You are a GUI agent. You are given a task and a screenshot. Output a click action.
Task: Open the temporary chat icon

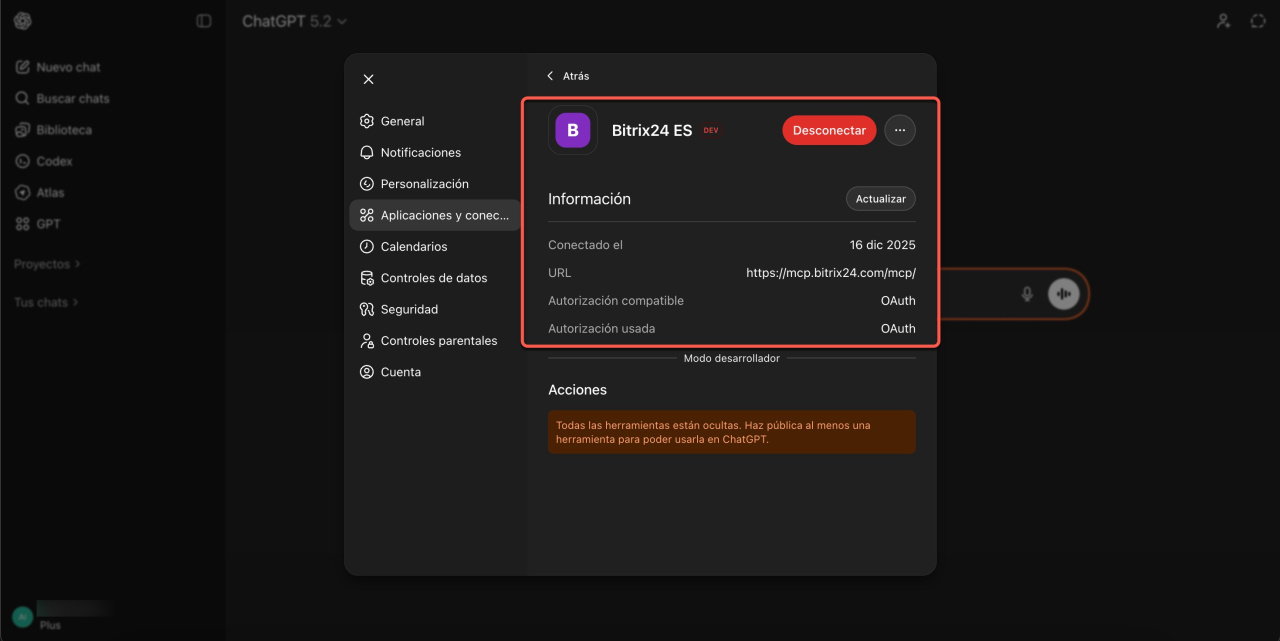point(1258,21)
